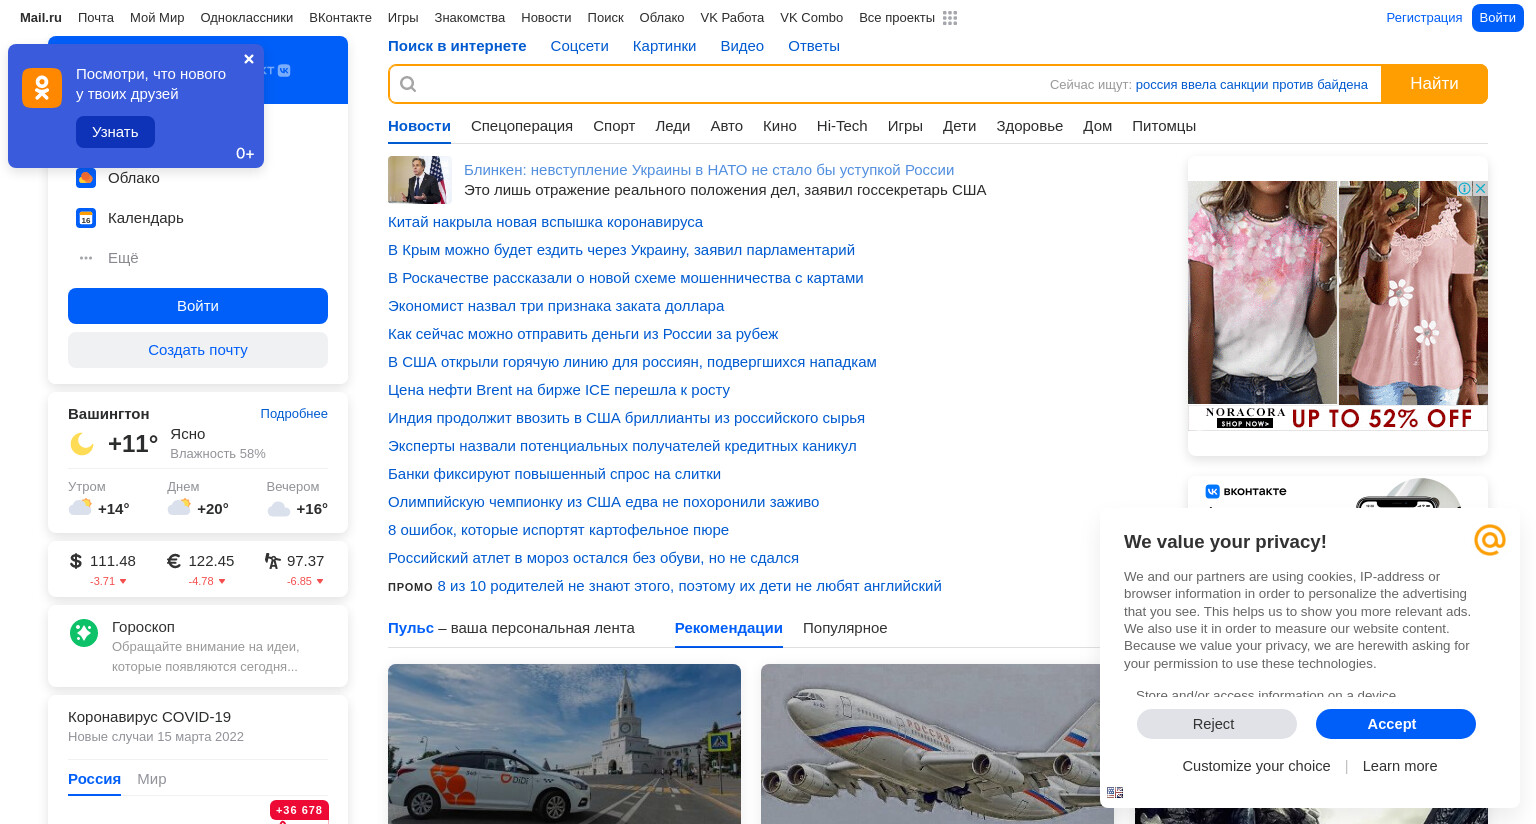
Task: Click Создать почту button
Action: click(198, 350)
